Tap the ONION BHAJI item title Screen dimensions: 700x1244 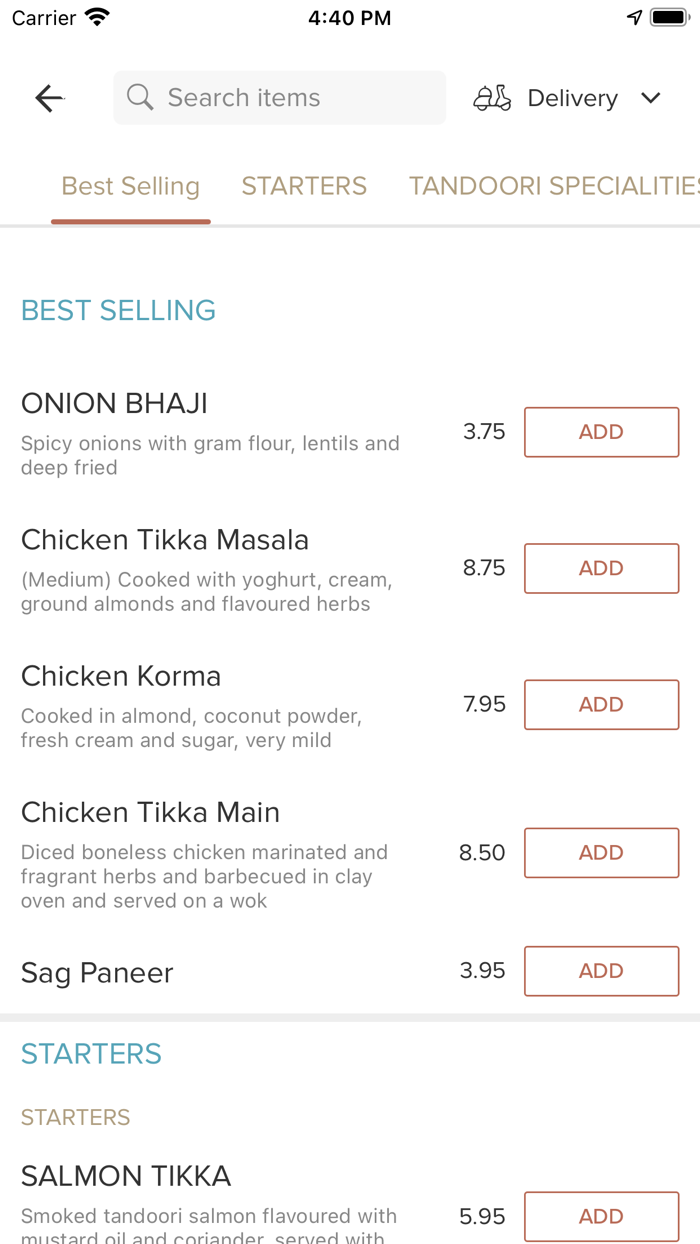[x=114, y=404]
